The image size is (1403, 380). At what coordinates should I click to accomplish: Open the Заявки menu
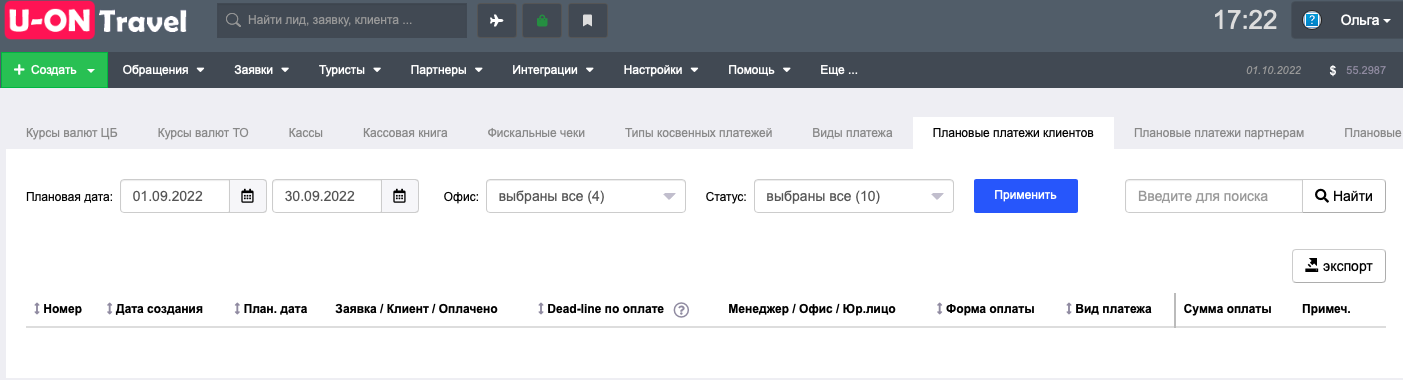point(261,70)
